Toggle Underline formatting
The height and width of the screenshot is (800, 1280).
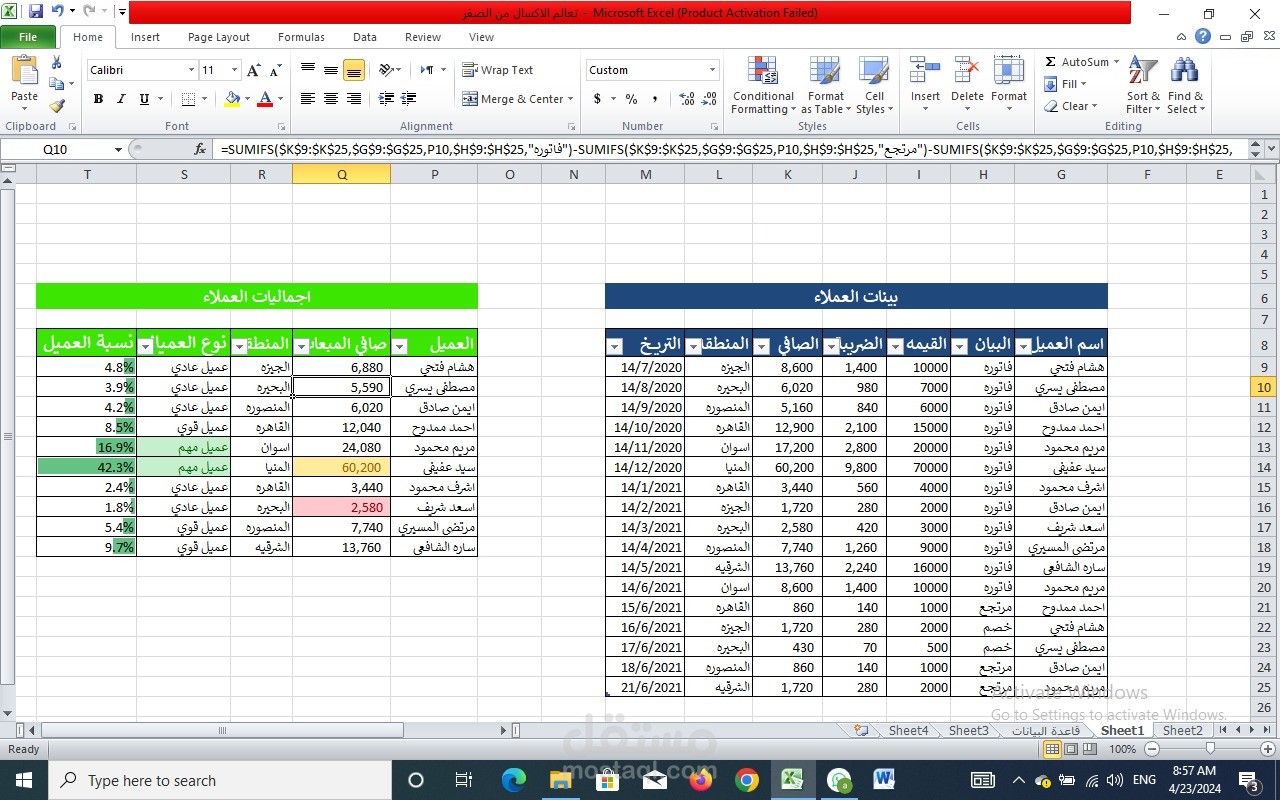(x=144, y=99)
